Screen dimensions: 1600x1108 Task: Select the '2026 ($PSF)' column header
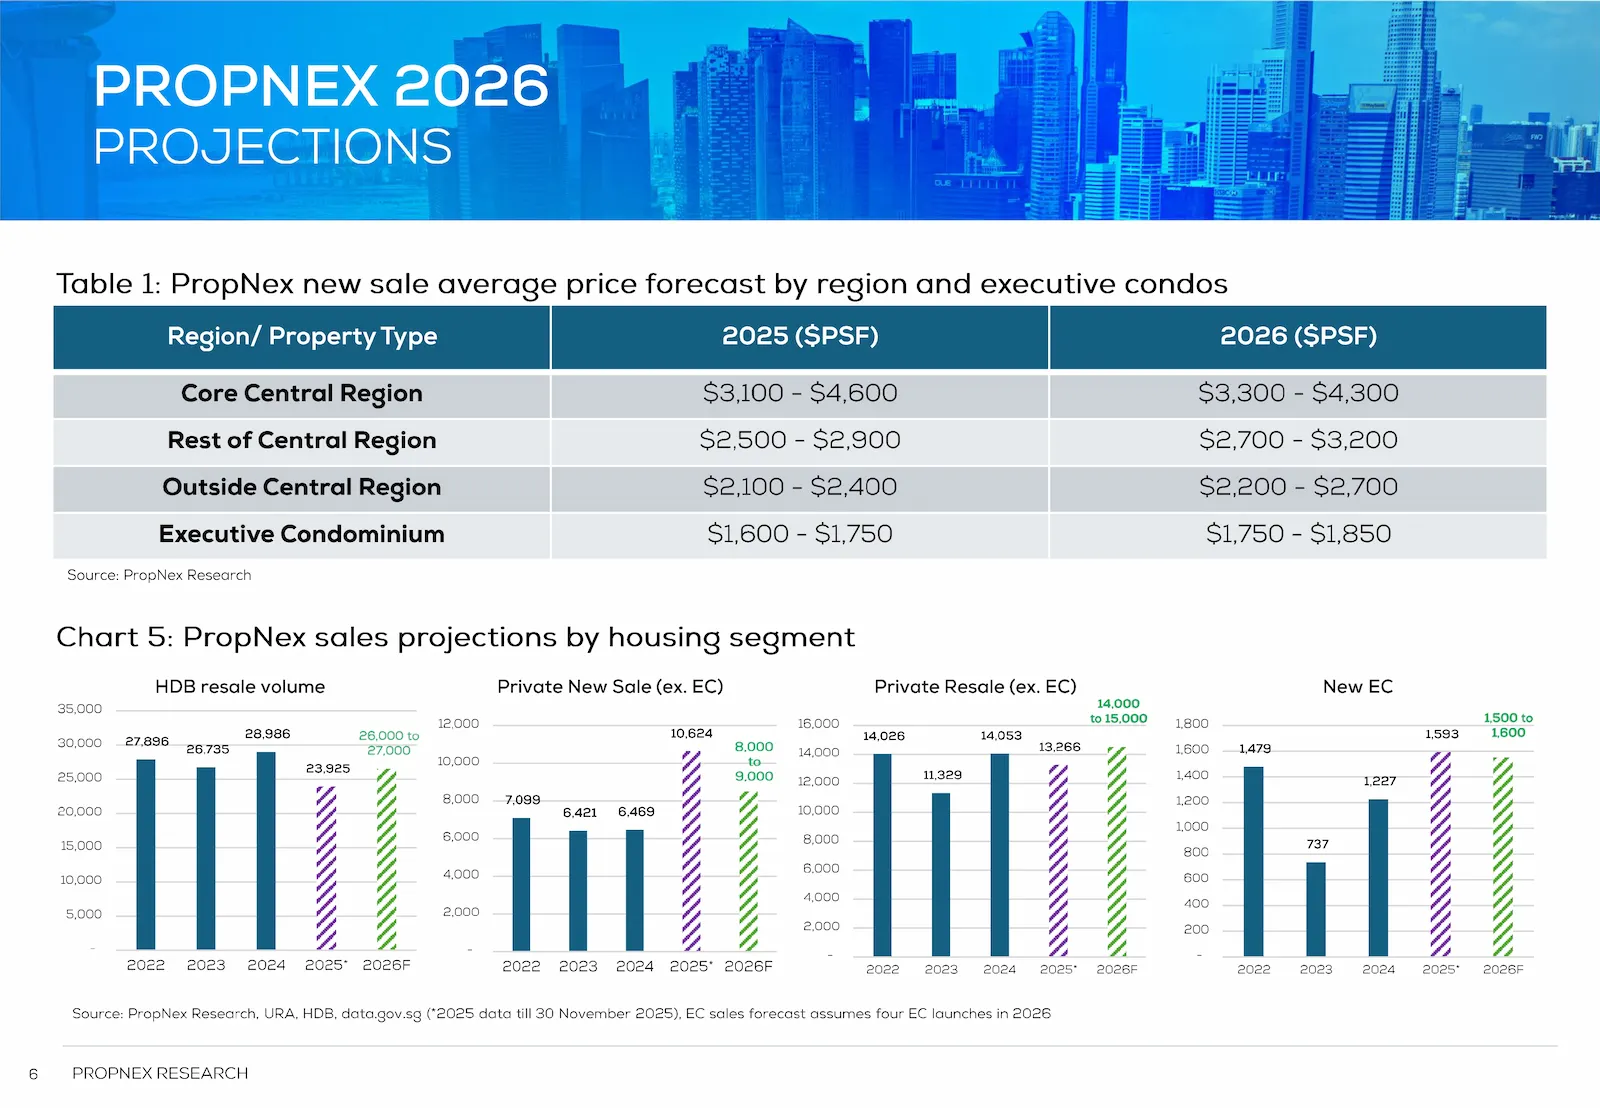(1298, 337)
